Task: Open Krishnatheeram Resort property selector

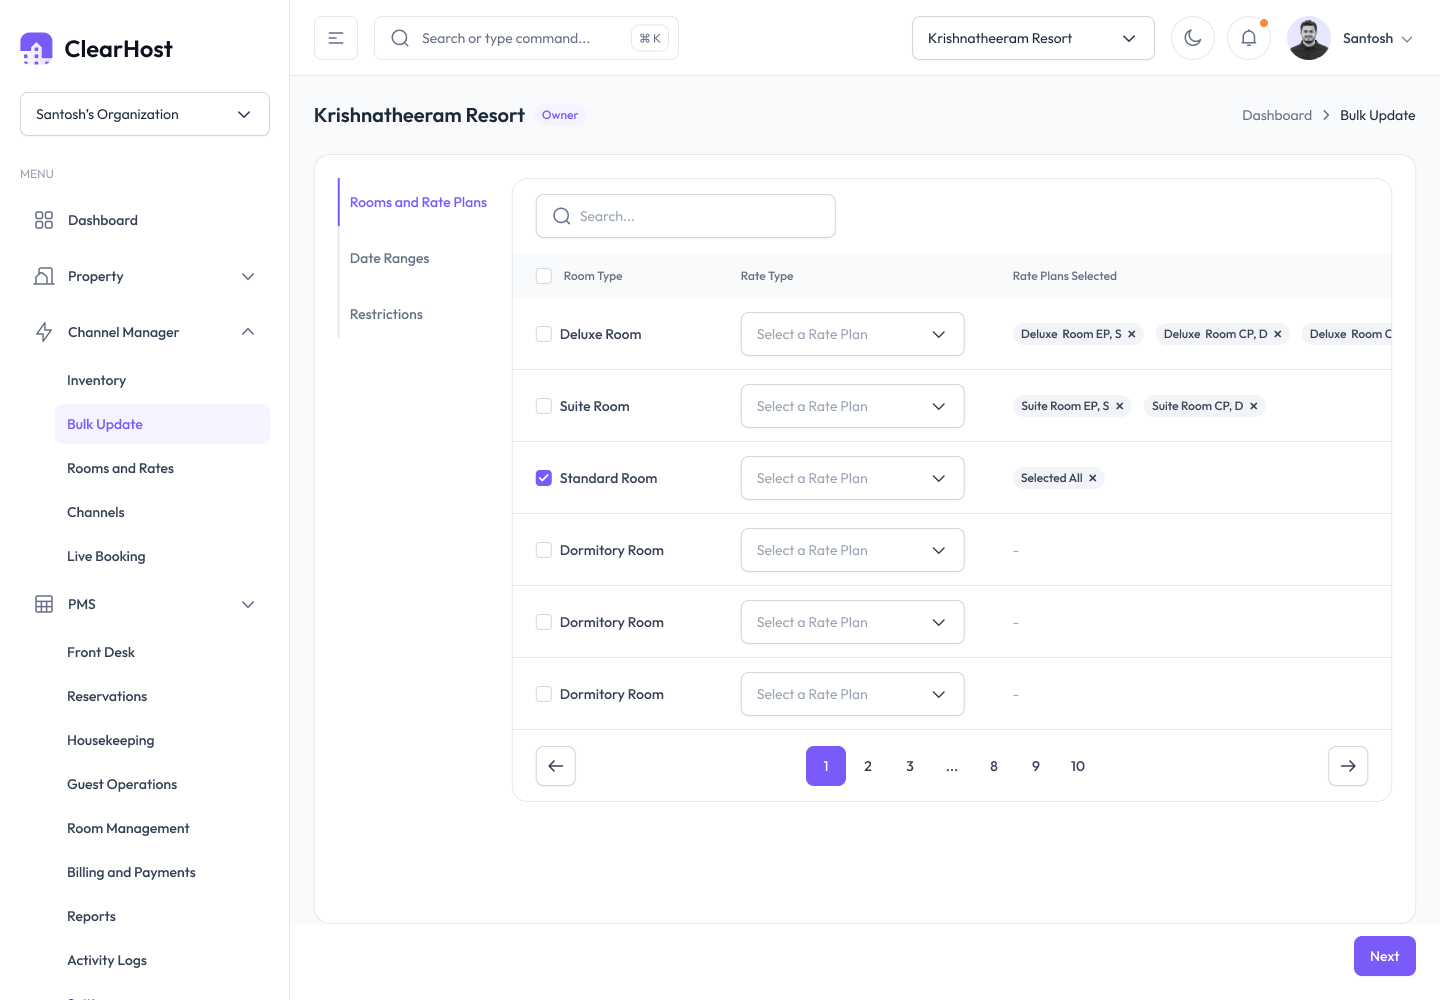Action: tap(1033, 38)
